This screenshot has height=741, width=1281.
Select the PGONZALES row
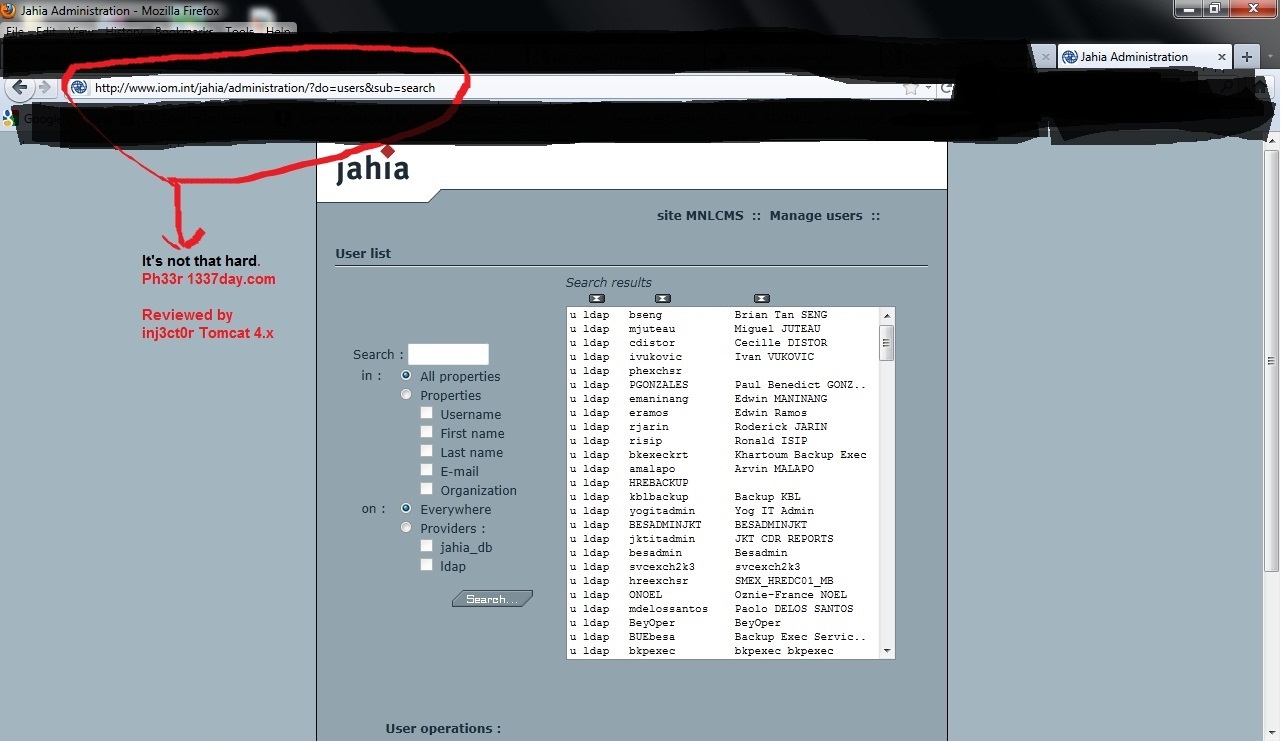[x=722, y=385]
